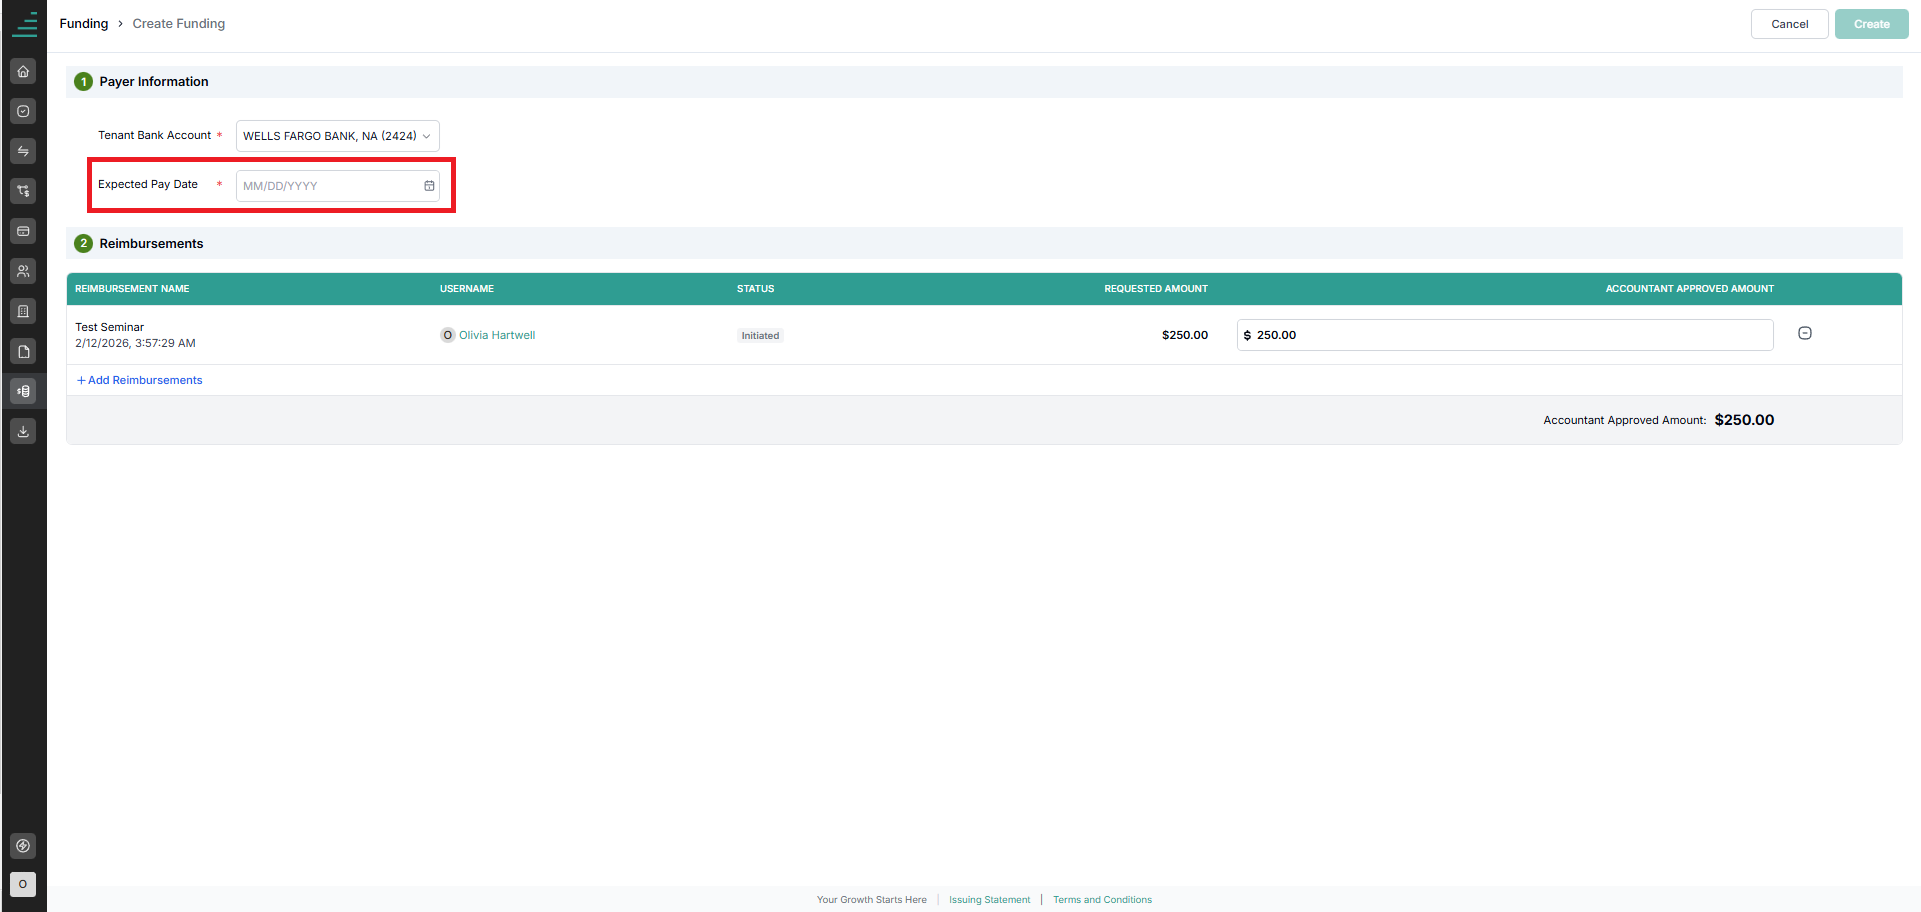The width and height of the screenshot is (1921, 912).
Task: Open Olivia Hartwell user link
Action: click(497, 335)
